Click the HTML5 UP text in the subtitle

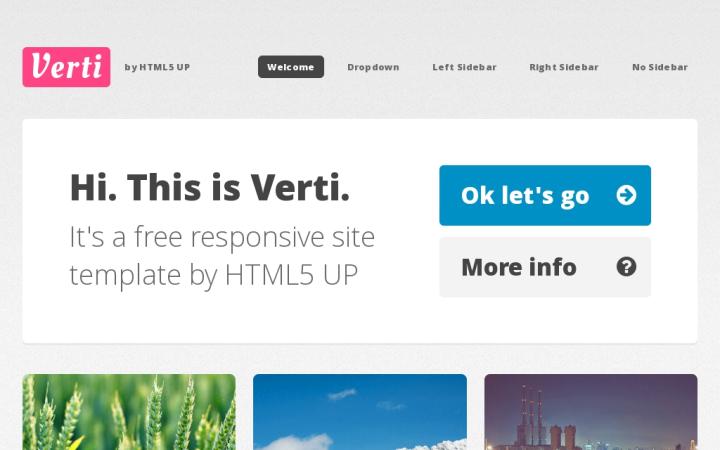tap(291, 275)
